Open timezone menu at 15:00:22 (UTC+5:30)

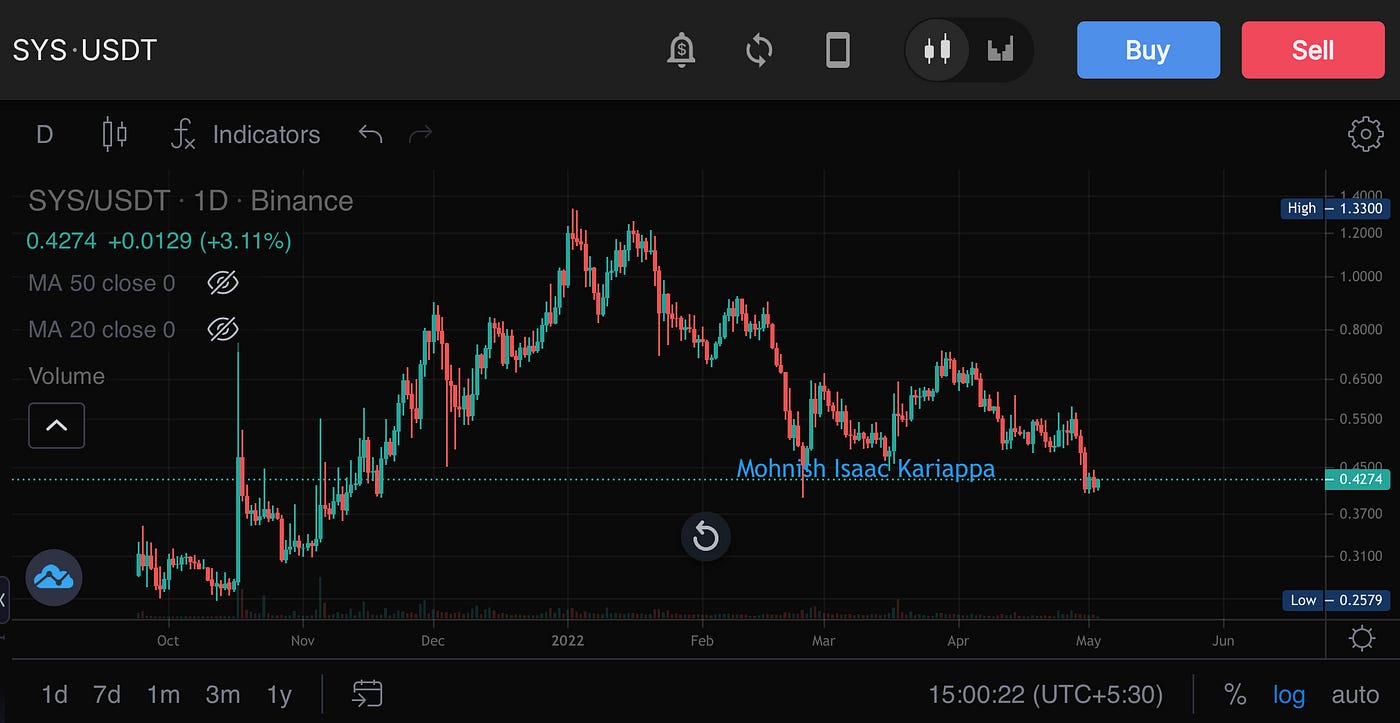click(1046, 694)
